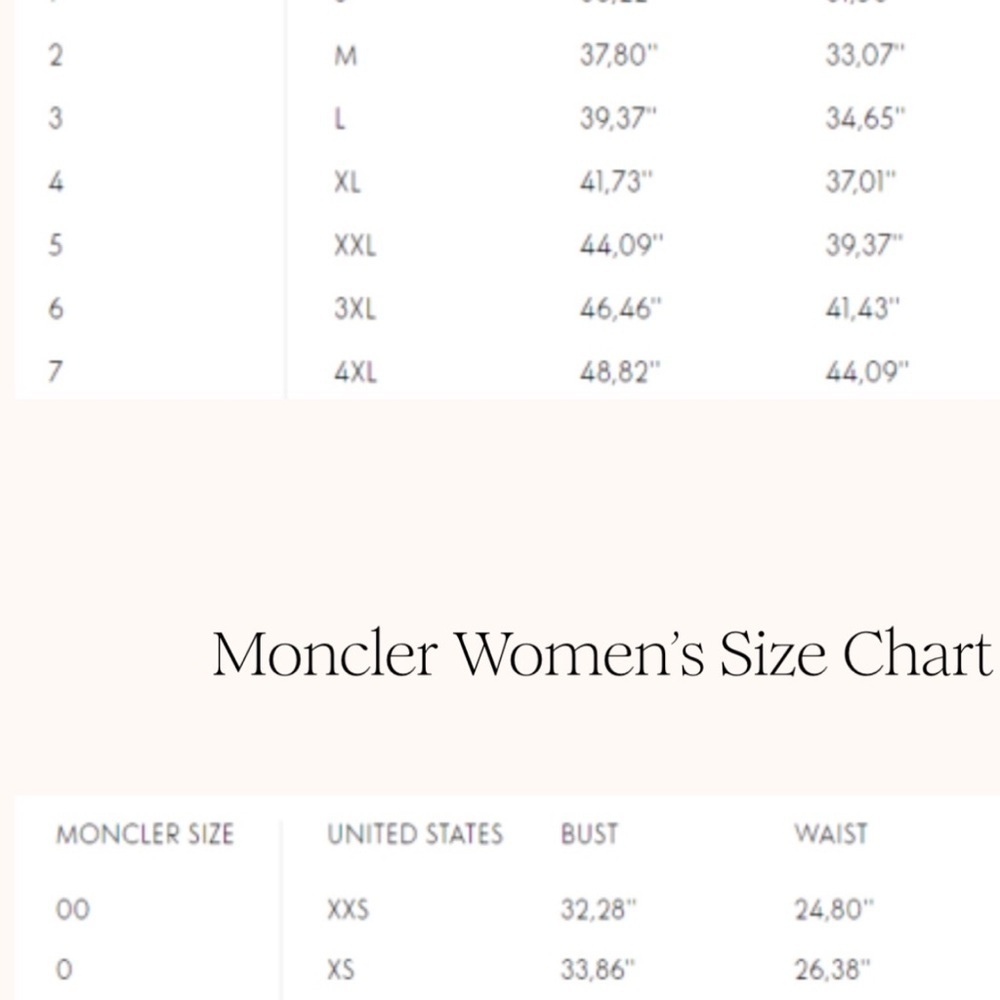Select the women's XS size cell

click(341, 970)
